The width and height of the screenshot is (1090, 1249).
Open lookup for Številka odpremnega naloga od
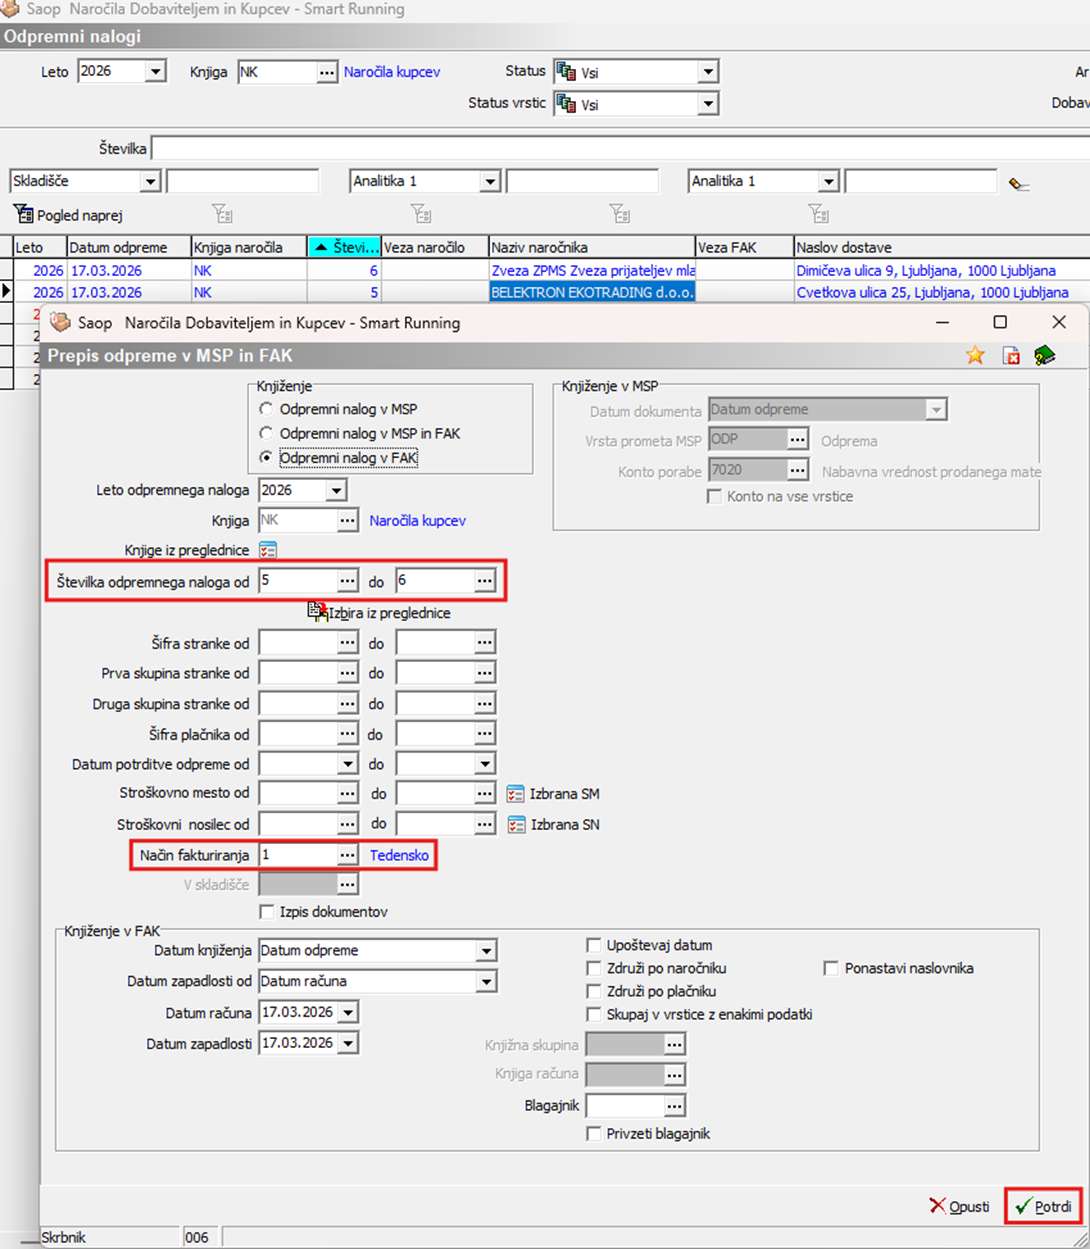click(x=347, y=581)
